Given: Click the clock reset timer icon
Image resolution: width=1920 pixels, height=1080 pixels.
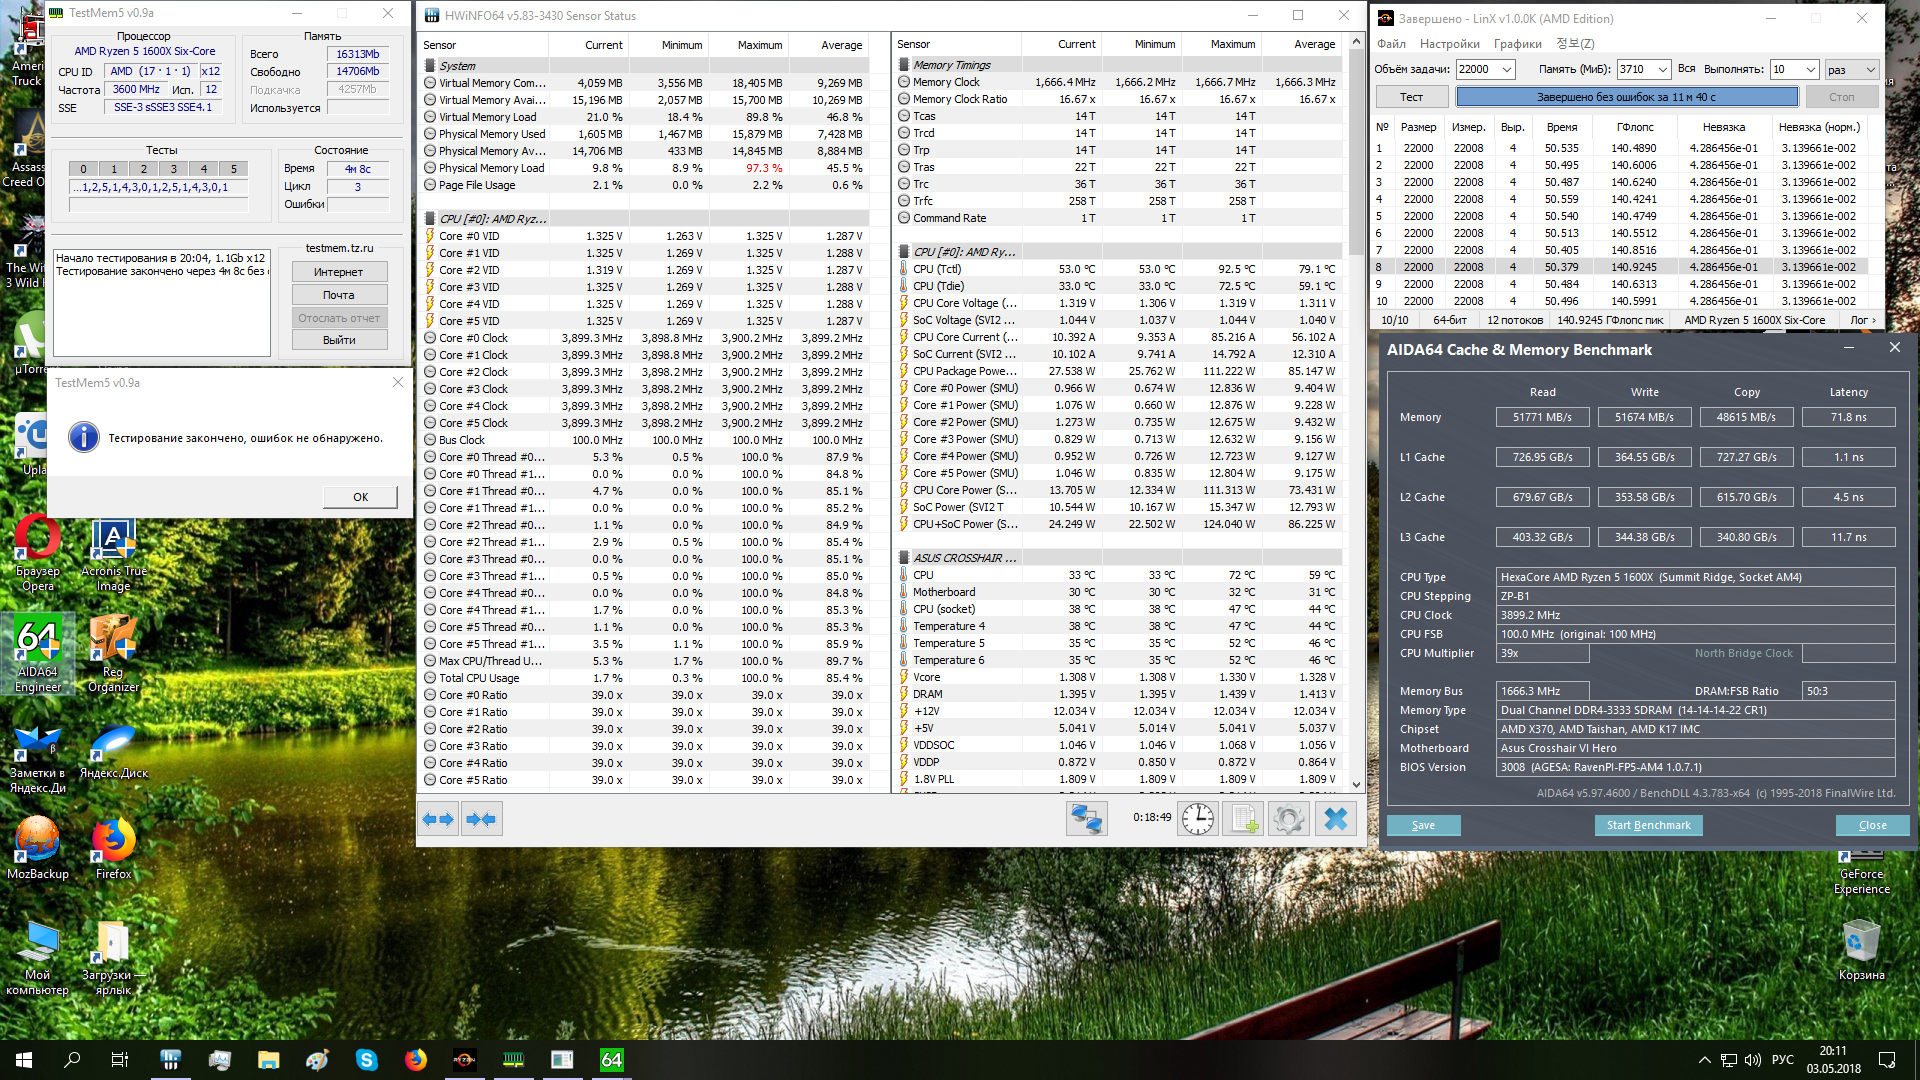Looking at the screenshot, I should click(1197, 819).
